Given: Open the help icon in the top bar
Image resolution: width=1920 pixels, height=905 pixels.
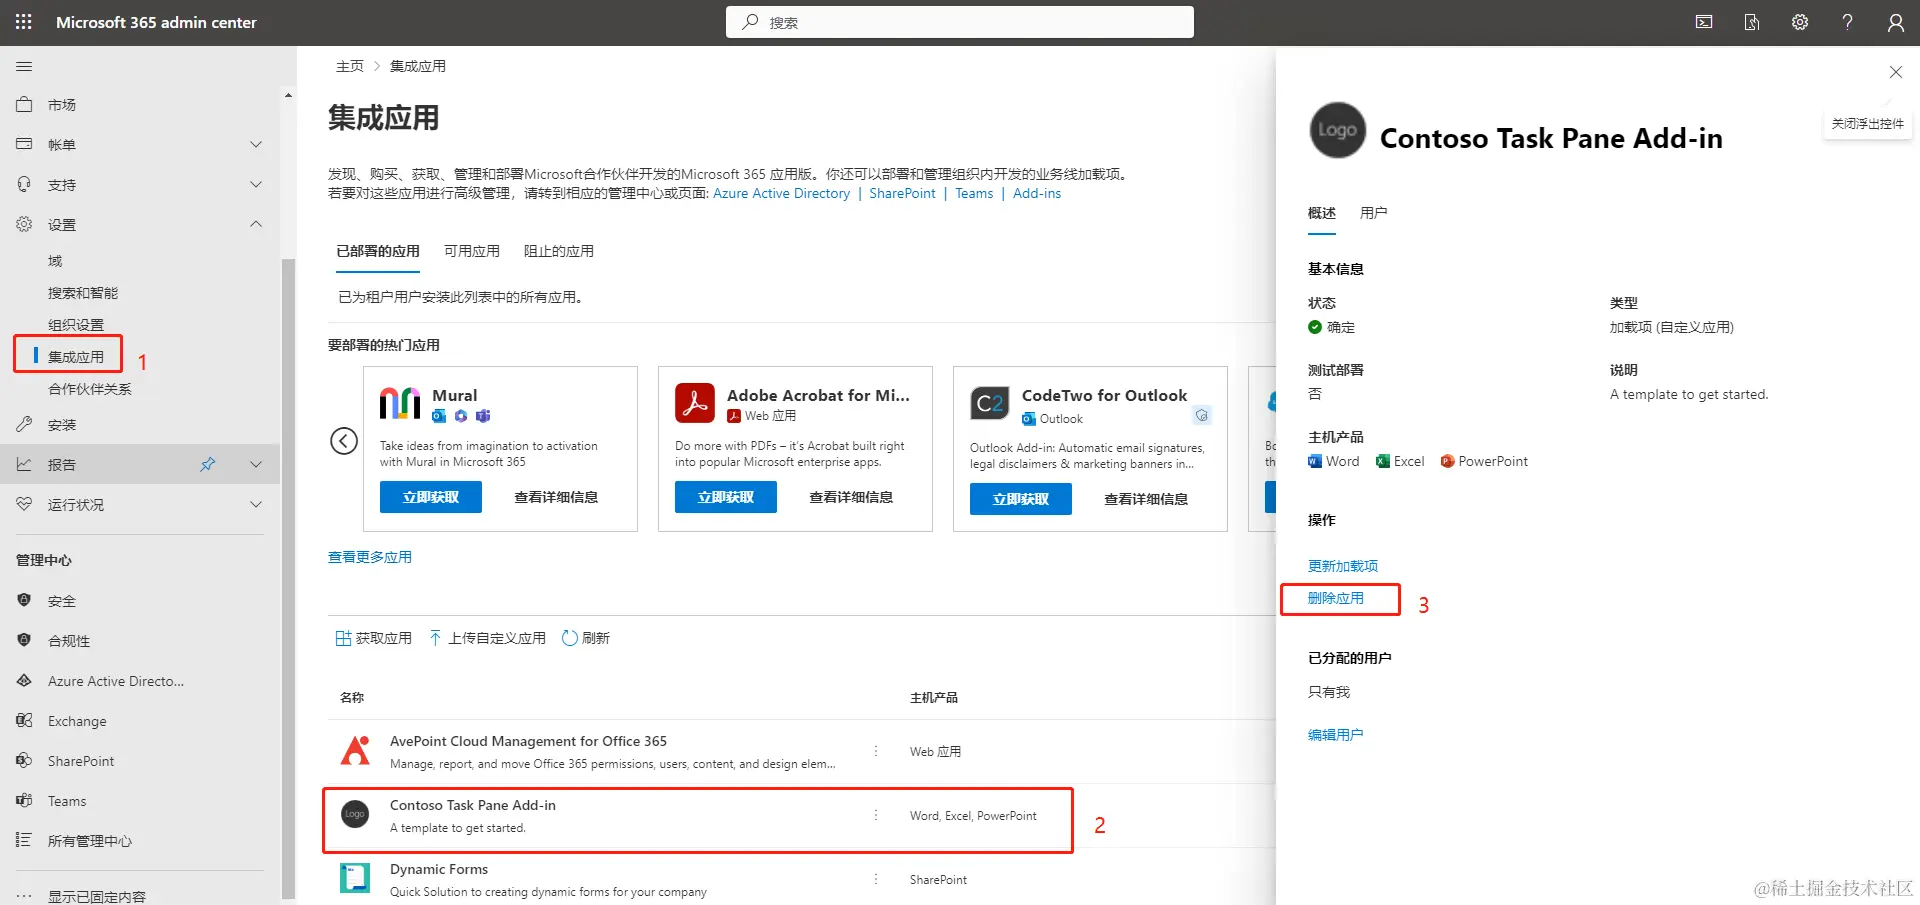Looking at the screenshot, I should pos(1847,22).
